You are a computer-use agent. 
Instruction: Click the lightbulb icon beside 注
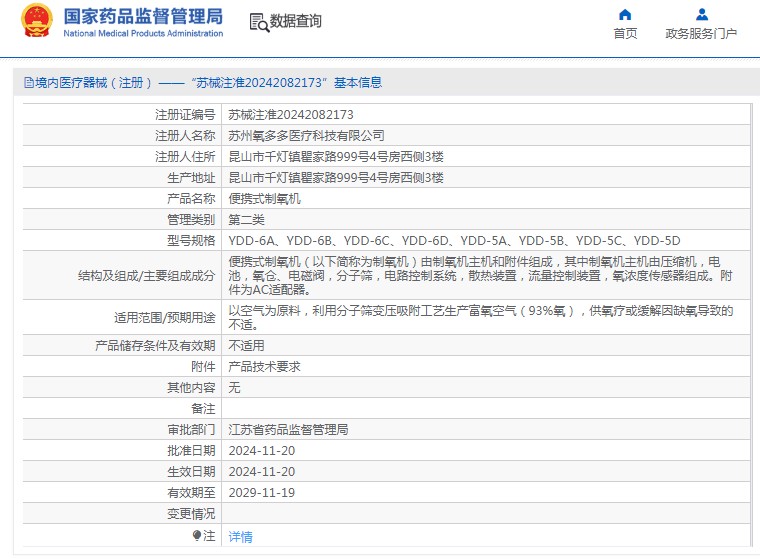197,536
